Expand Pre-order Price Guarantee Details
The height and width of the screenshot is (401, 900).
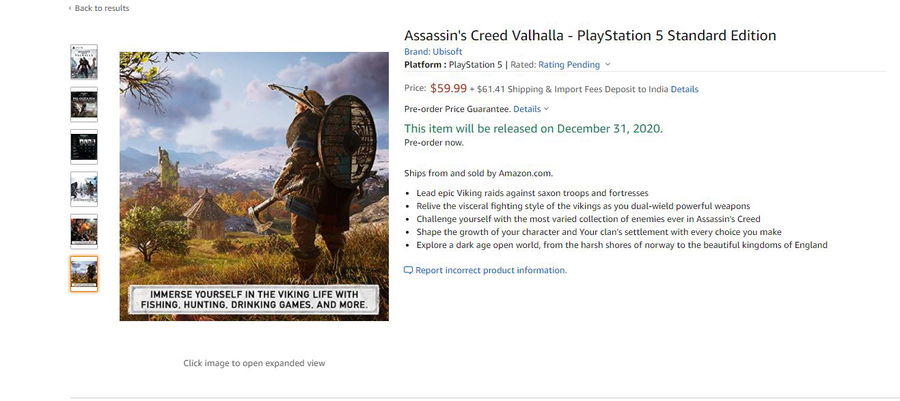(530, 108)
